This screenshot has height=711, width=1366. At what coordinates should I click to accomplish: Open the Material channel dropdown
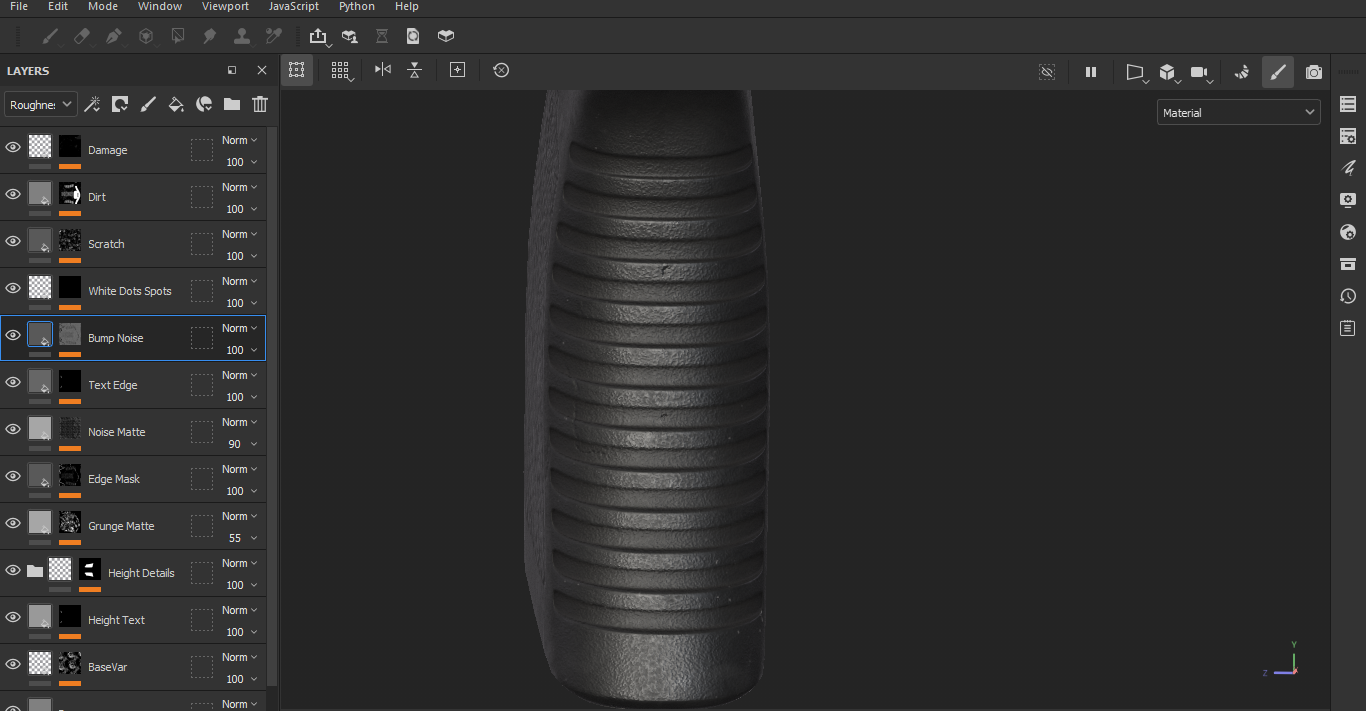click(1239, 113)
